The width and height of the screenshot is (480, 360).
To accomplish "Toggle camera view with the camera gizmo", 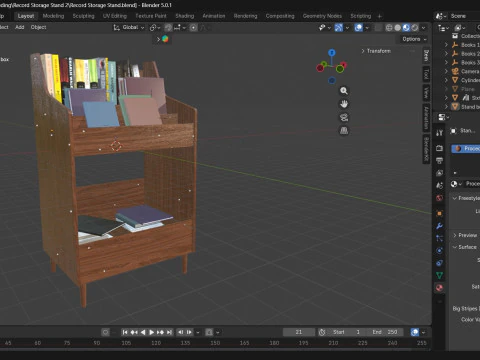I will point(344,117).
